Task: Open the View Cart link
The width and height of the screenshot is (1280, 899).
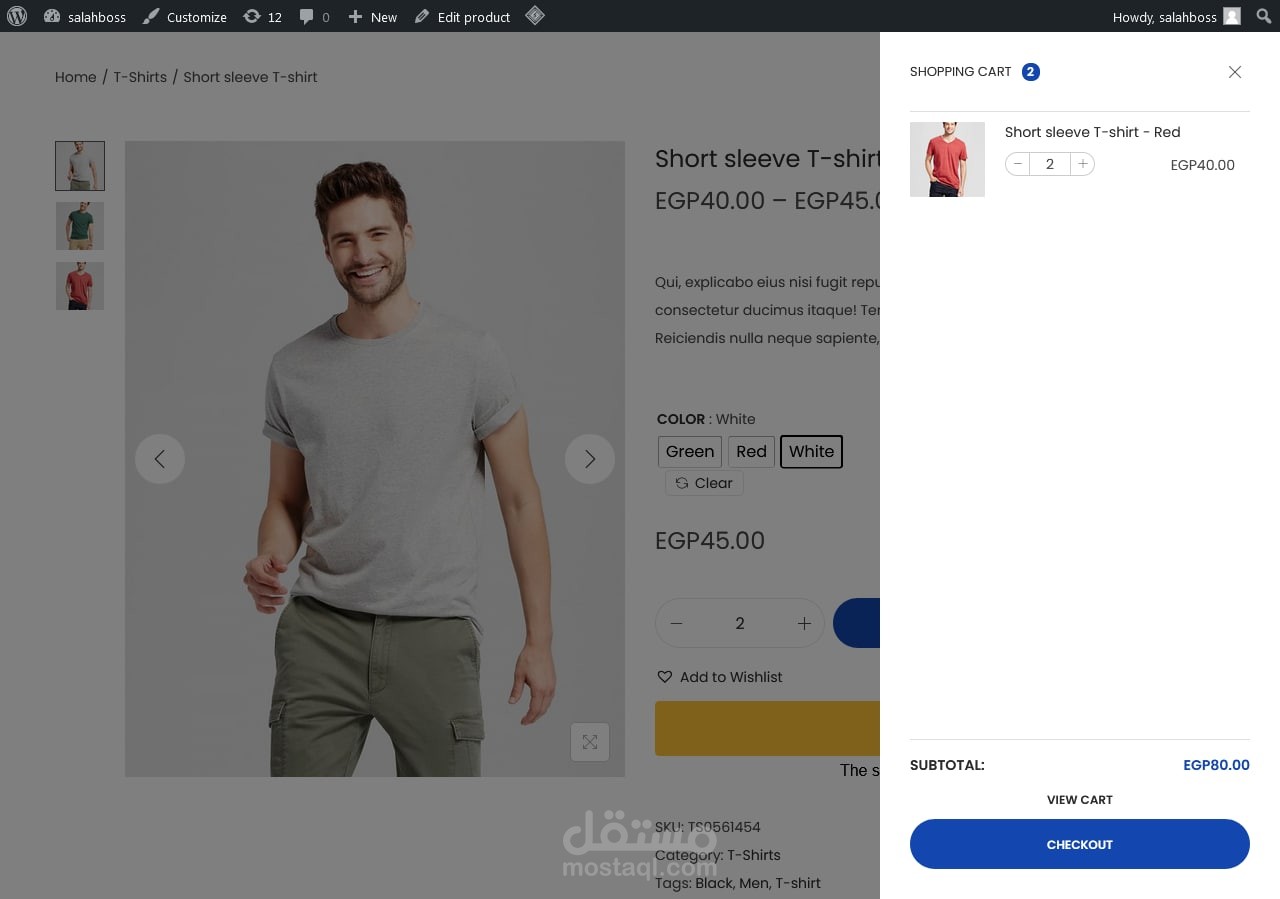Action: [1079, 800]
